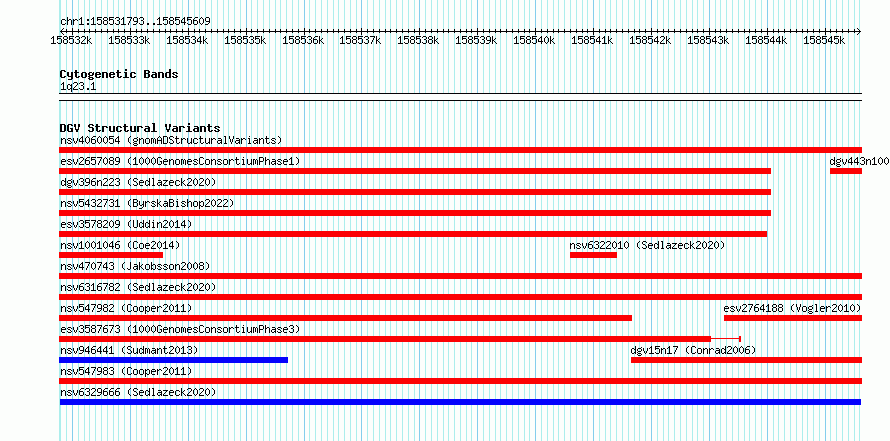Click the chr1:158531793..158545609 region label
Viewport: 890px width, 441px height.
[135, 21]
